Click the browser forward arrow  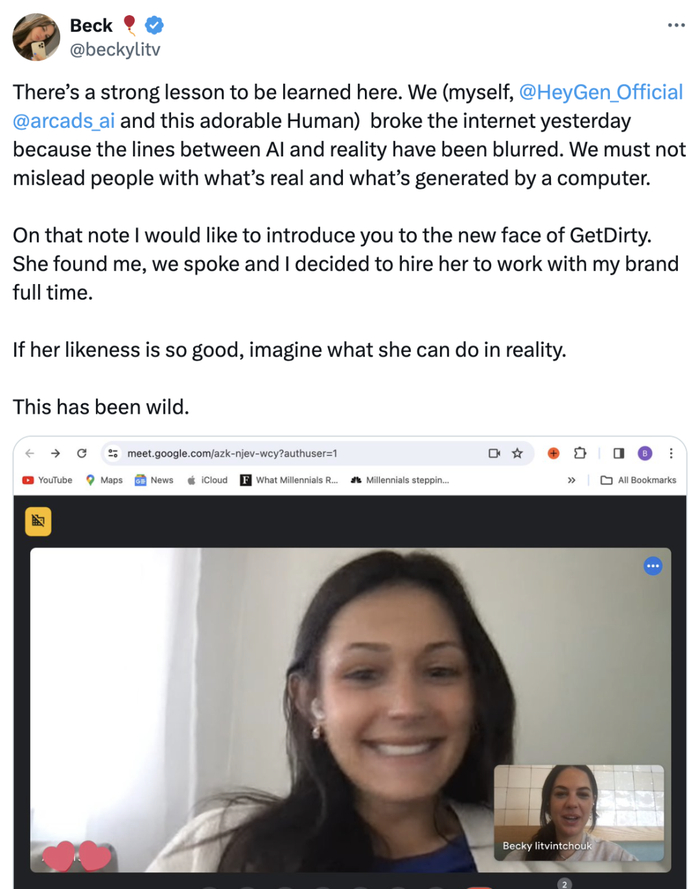[x=55, y=453]
